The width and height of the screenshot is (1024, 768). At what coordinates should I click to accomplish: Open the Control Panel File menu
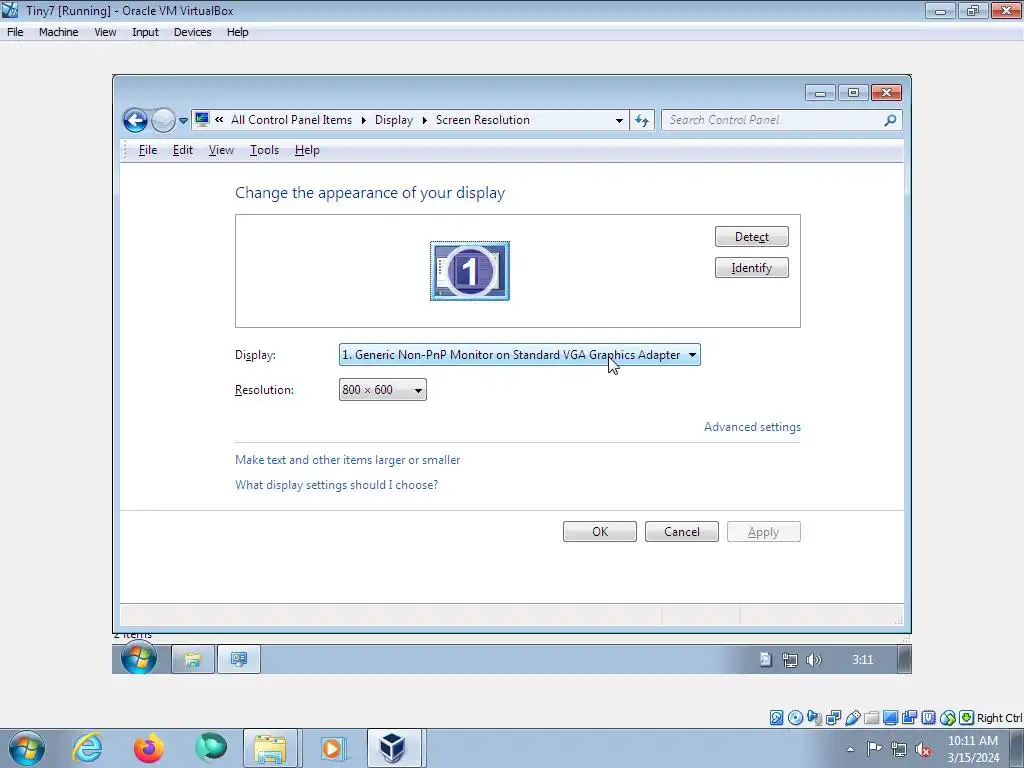point(148,150)
